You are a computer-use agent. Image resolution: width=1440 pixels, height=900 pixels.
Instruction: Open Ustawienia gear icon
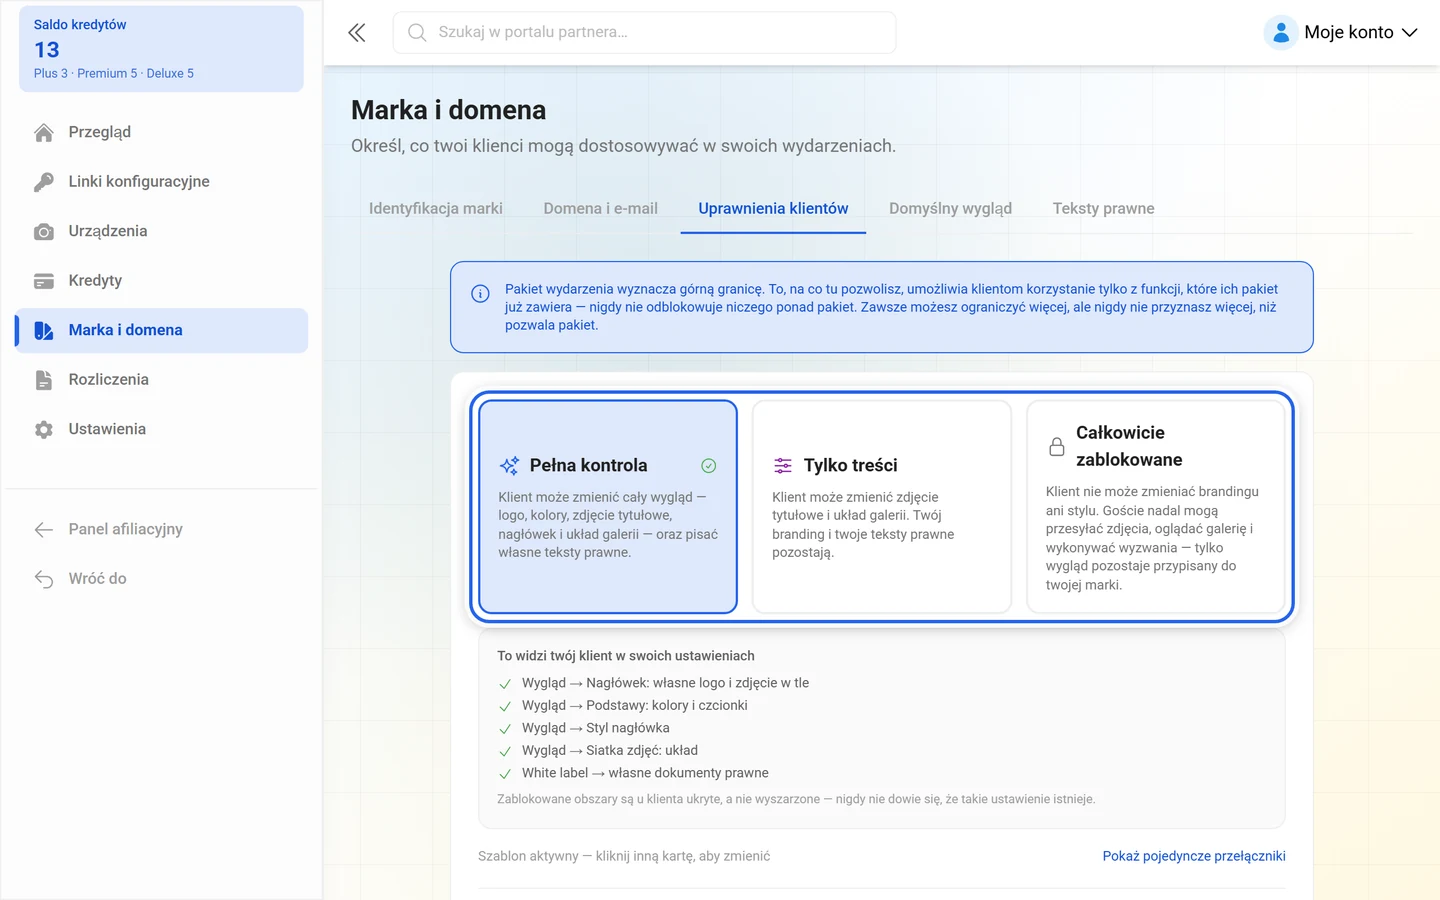point(44,430)
